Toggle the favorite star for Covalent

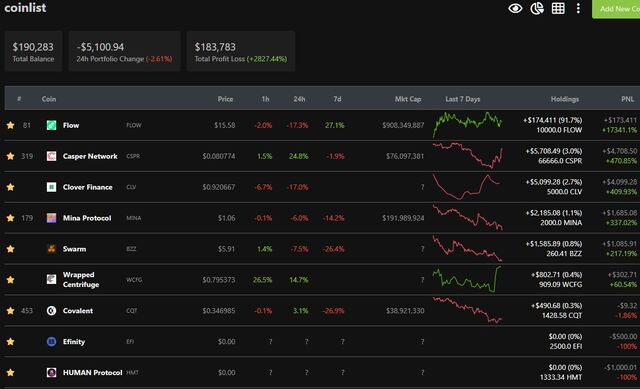click(x=11, y=311)
